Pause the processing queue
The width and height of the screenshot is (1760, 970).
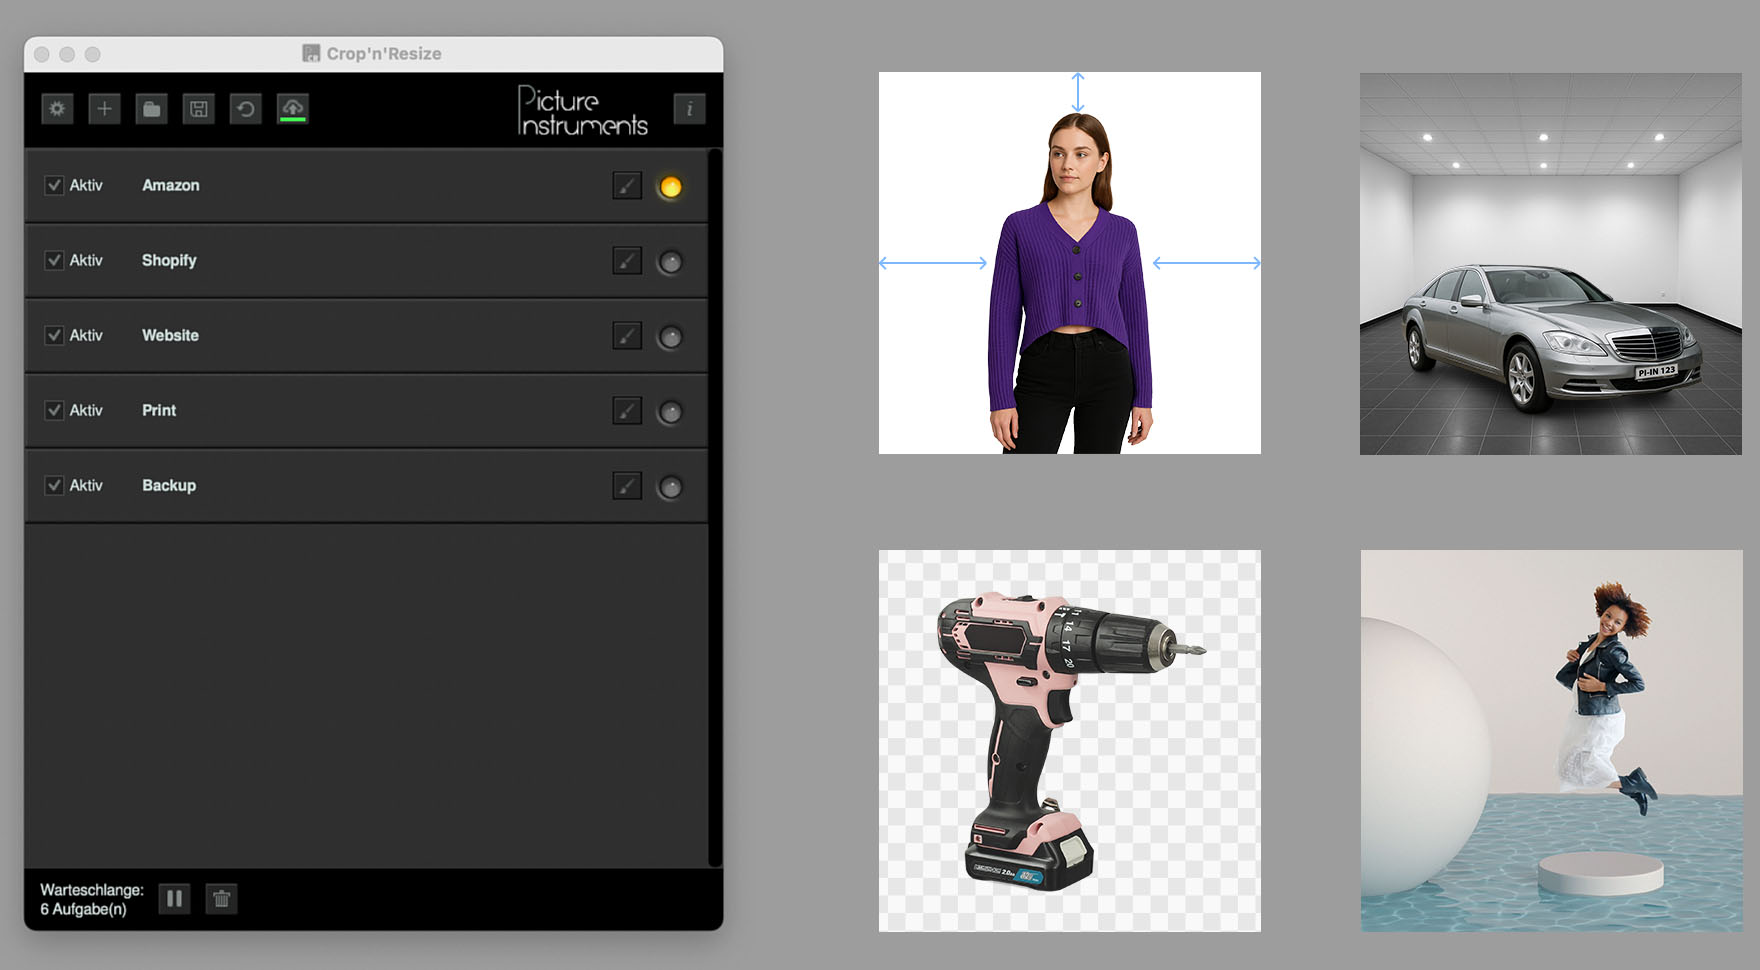(174, 899)
